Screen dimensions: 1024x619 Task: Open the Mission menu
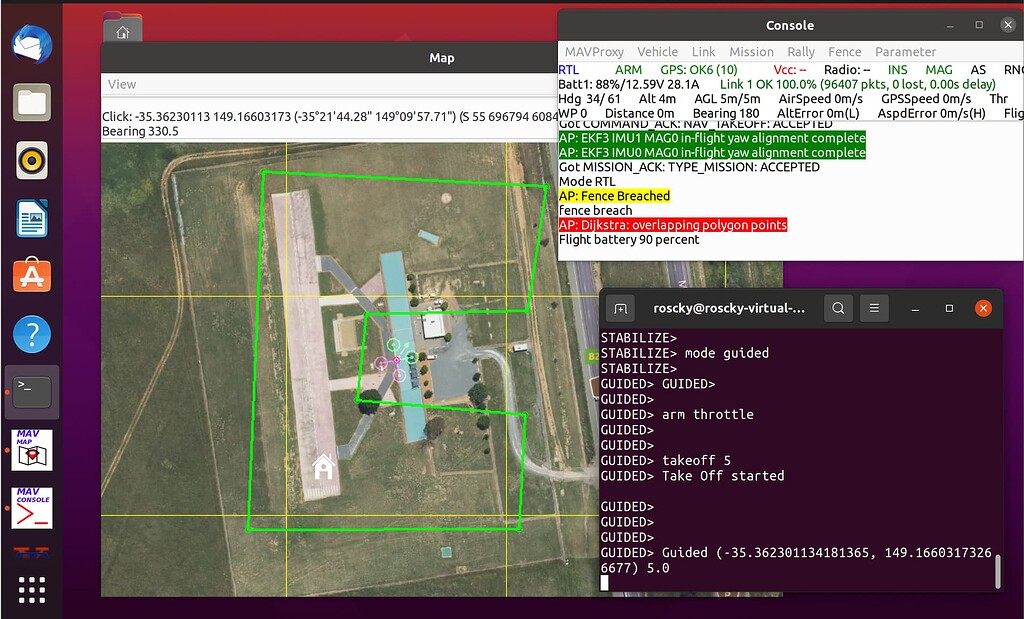[751, 51]
